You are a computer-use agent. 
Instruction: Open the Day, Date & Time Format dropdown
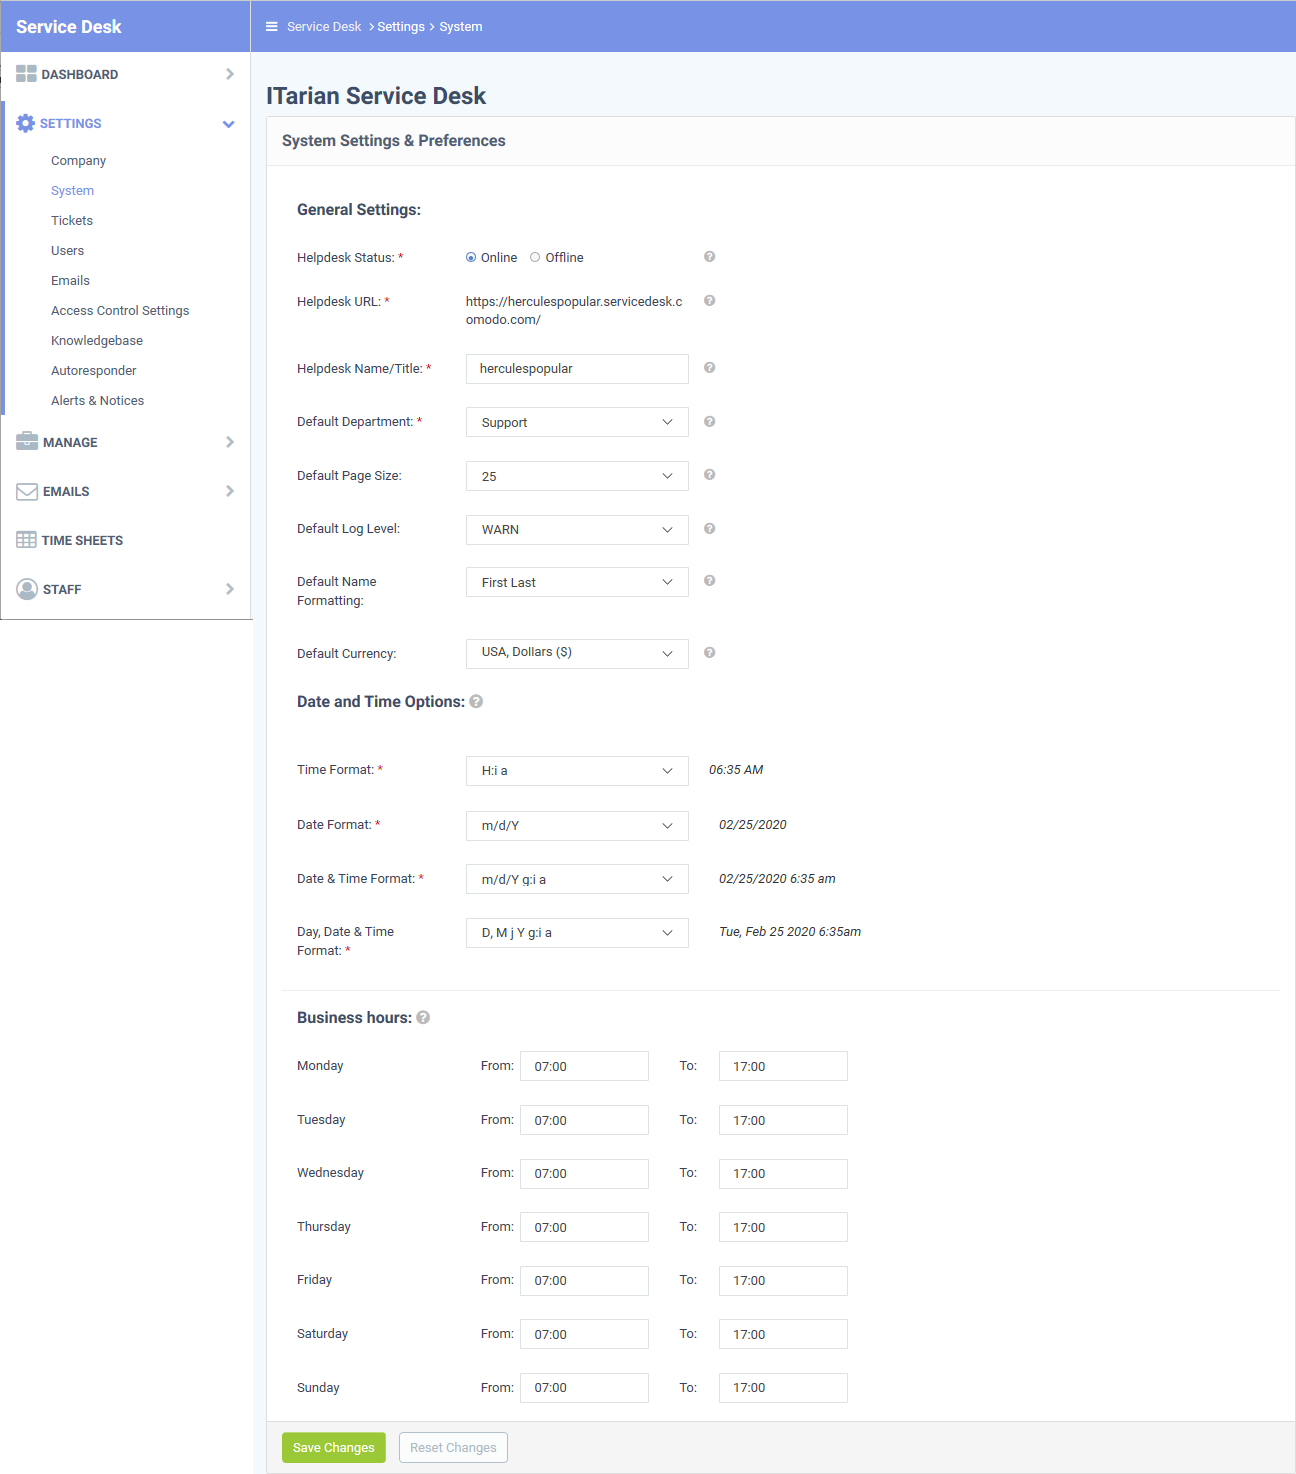[577, 933]
